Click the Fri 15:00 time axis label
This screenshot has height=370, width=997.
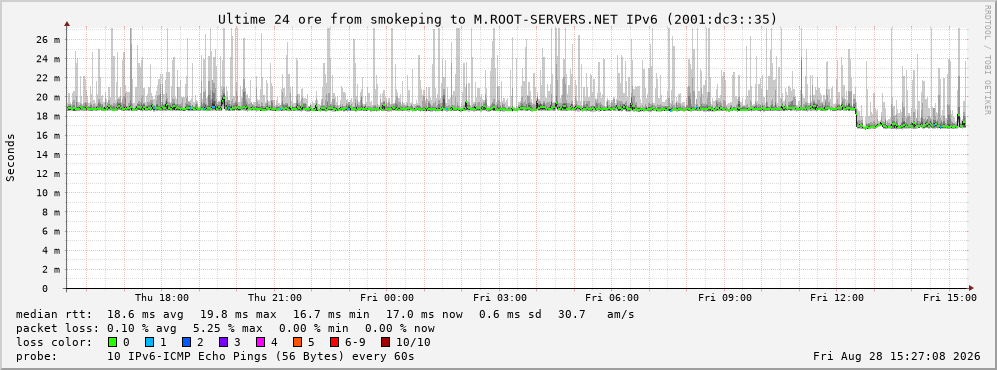[x=950, y=298]
